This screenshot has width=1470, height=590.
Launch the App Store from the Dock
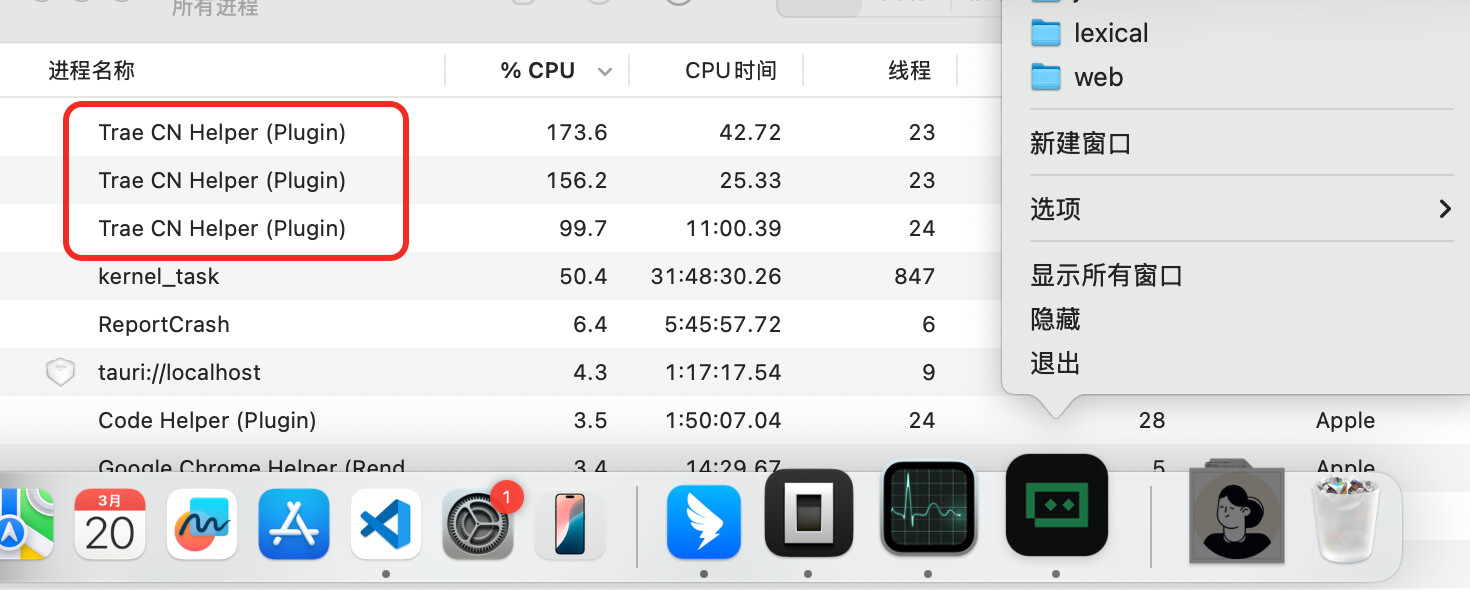[294, 524]
